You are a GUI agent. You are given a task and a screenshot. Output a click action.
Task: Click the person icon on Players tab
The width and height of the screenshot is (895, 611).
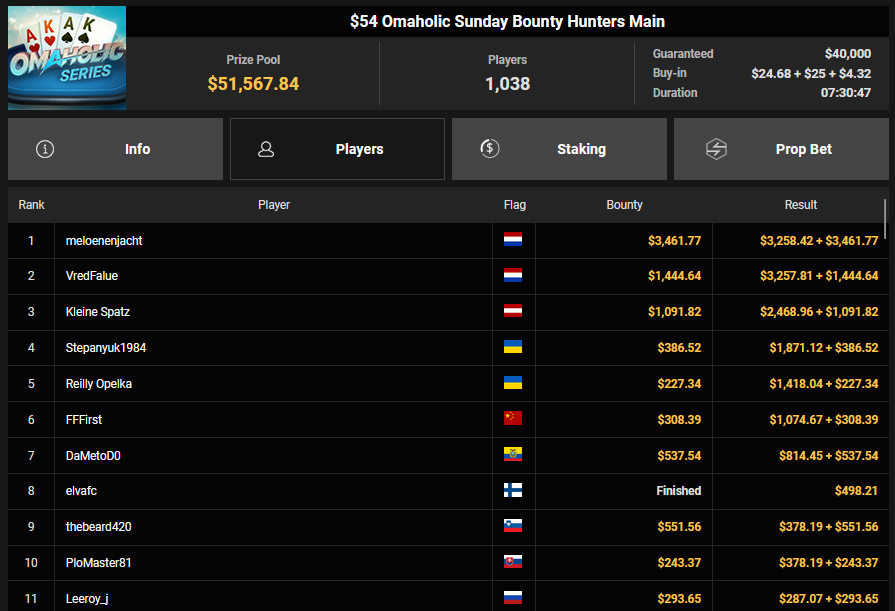click(266, 149)
